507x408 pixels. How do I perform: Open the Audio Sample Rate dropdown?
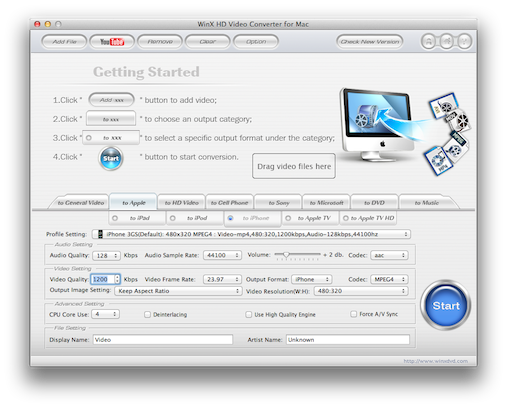pos(222,255)
